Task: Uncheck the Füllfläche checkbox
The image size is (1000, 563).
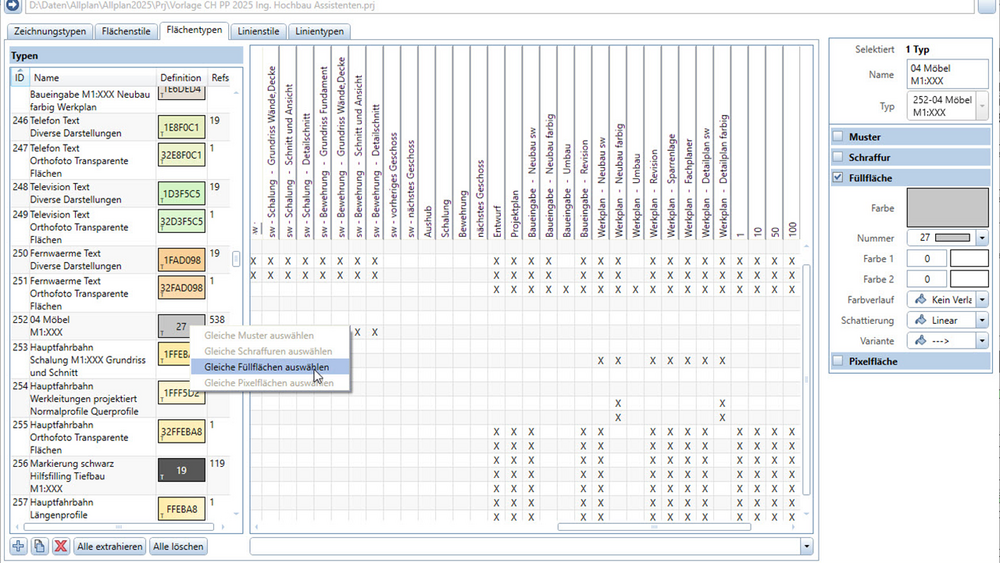Action: pos(838,177)
